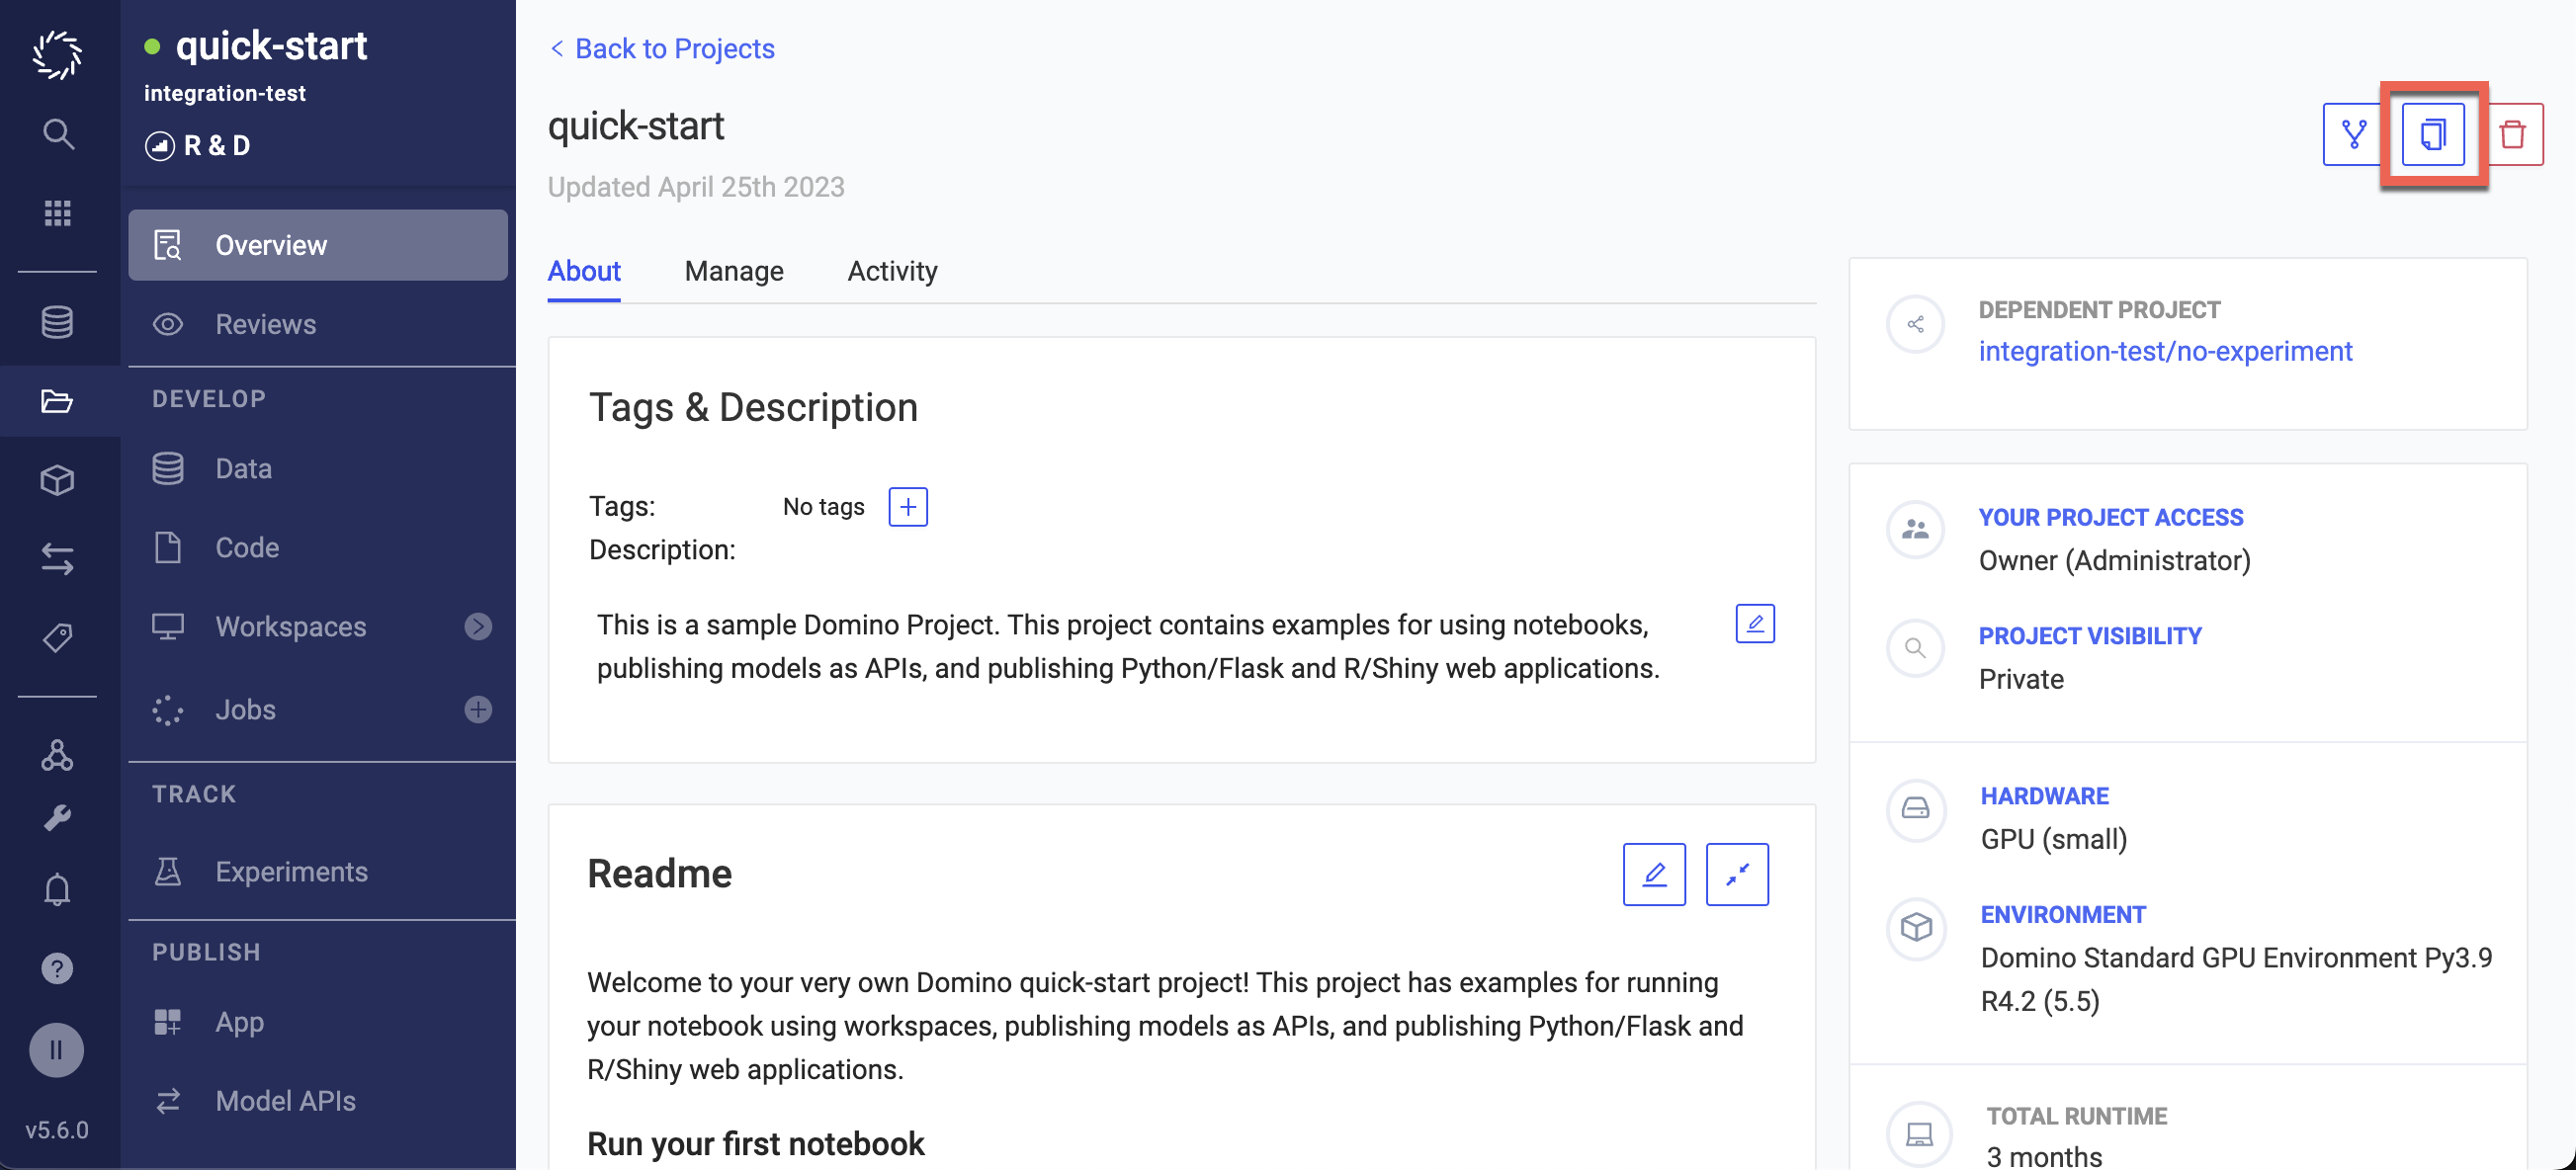
Task: Open the cube icon in left rail
Action: (57, 480)
